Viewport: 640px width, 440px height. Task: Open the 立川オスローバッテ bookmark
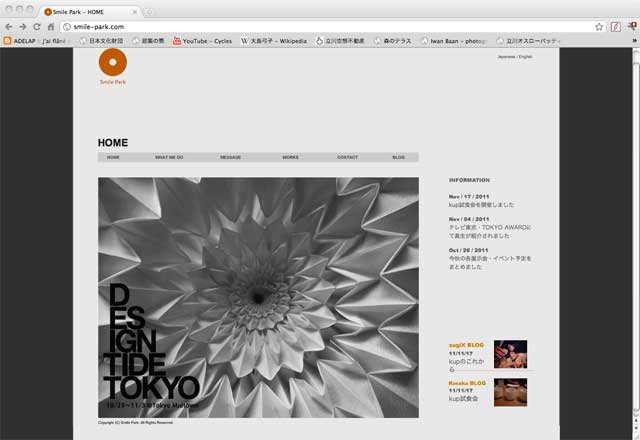click(x=529, y=41)
